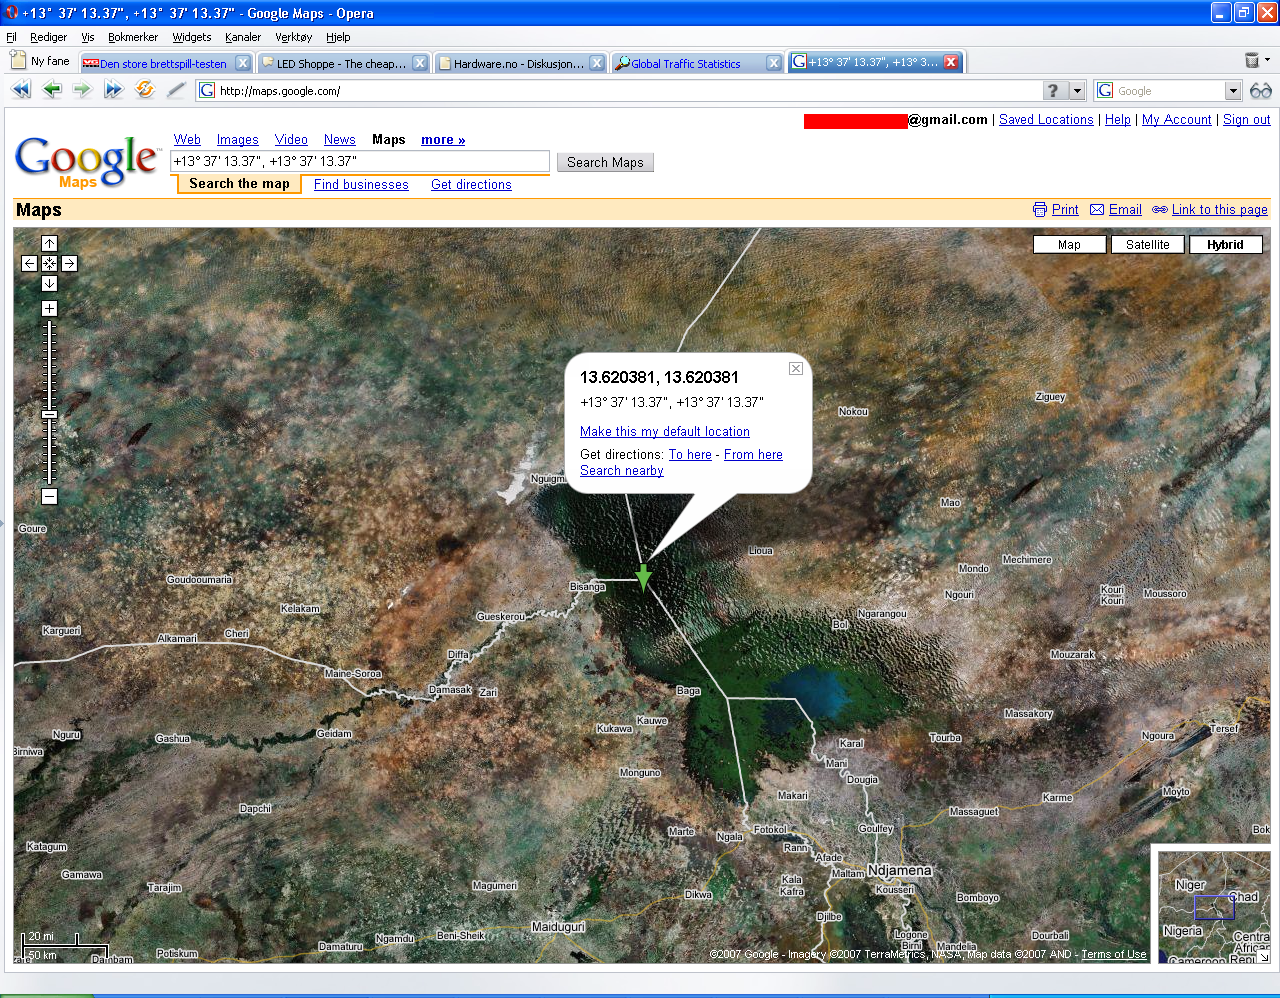Pan the map left with arrow button
This screenshot has width=1280, height=998.
(29, 263)
